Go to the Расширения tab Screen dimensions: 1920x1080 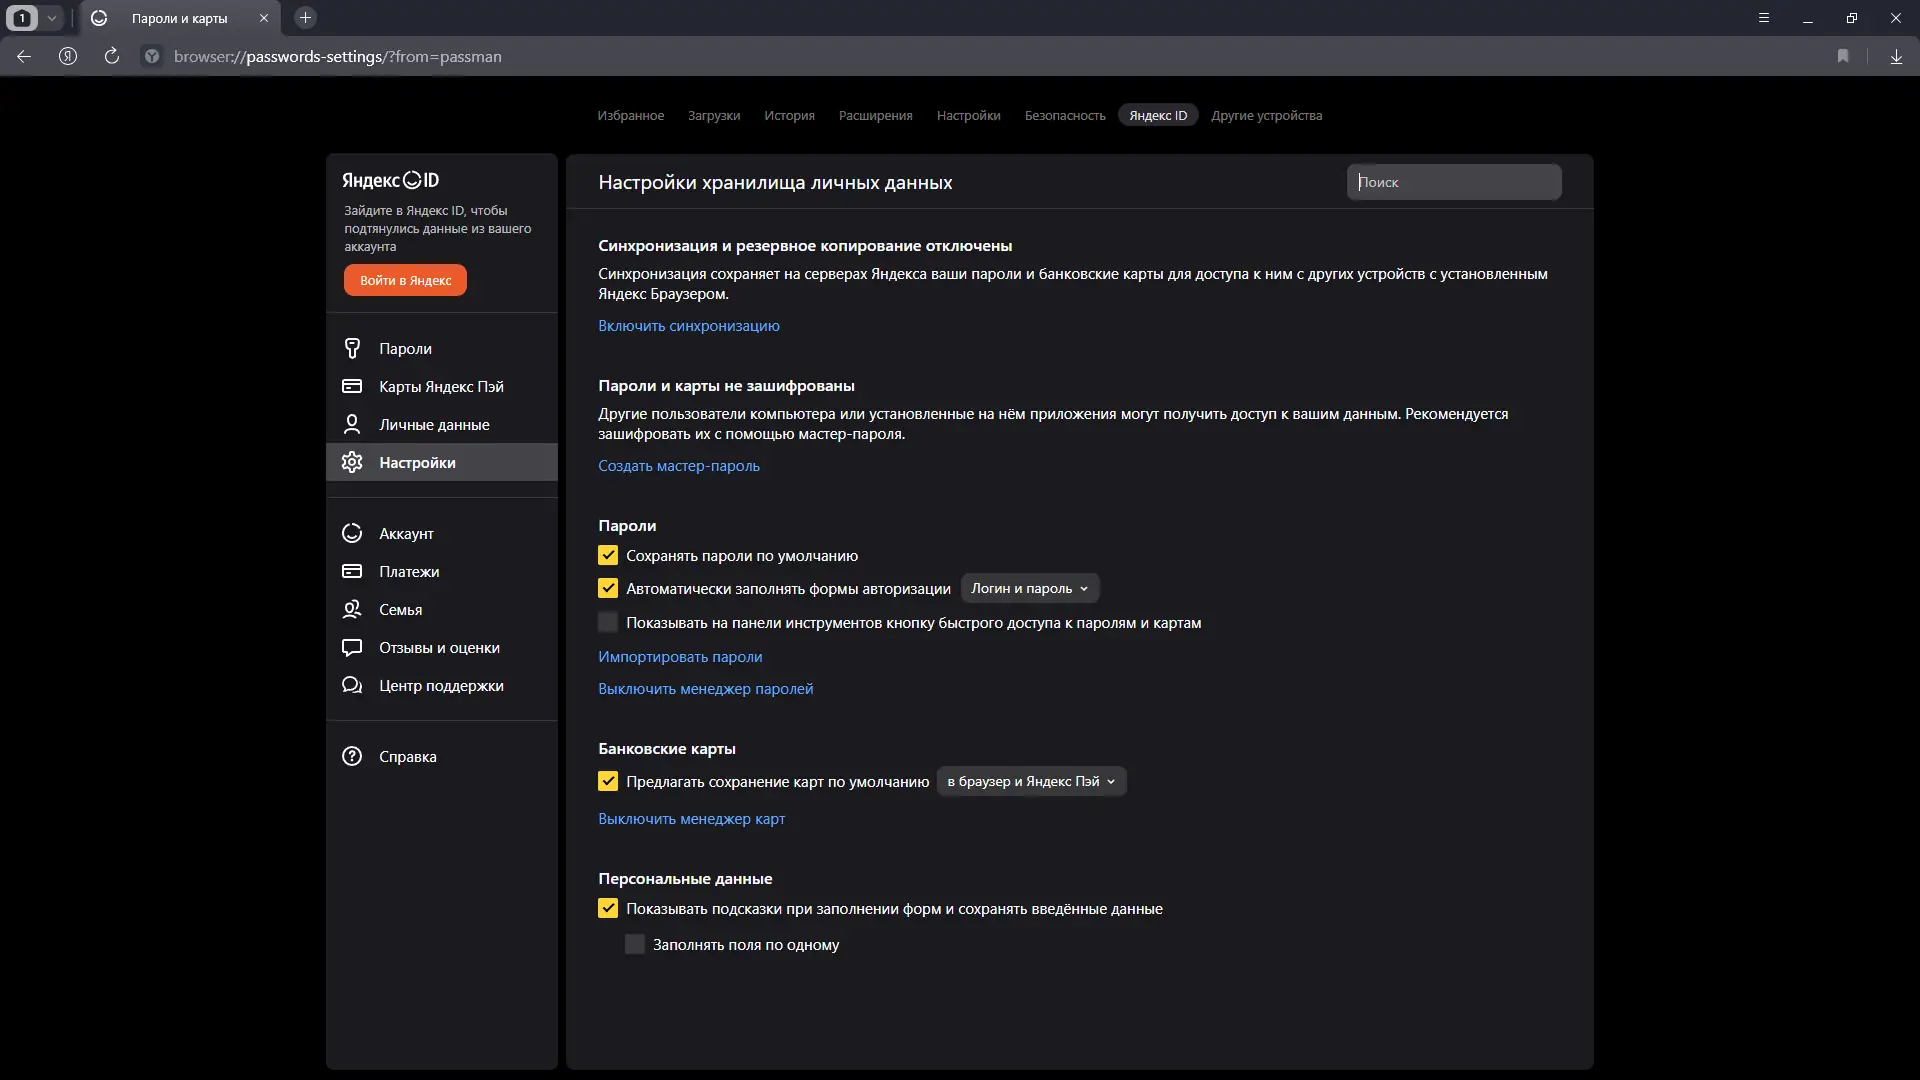pos(875,116)
